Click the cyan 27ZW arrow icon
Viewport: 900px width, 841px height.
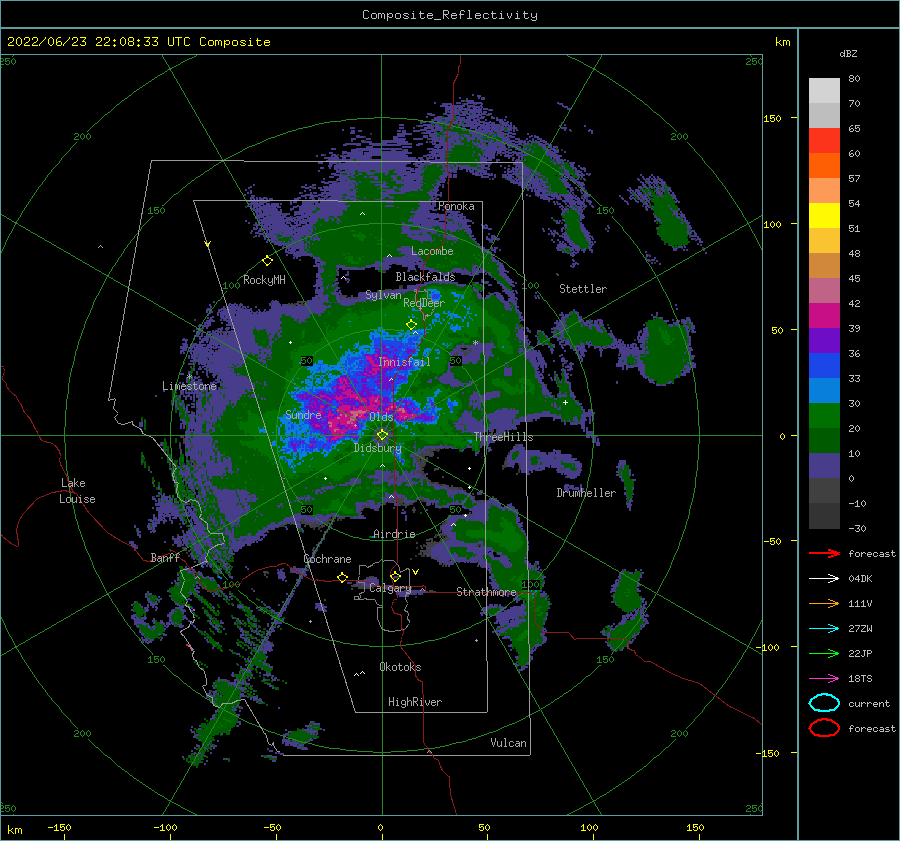(824, 629)
